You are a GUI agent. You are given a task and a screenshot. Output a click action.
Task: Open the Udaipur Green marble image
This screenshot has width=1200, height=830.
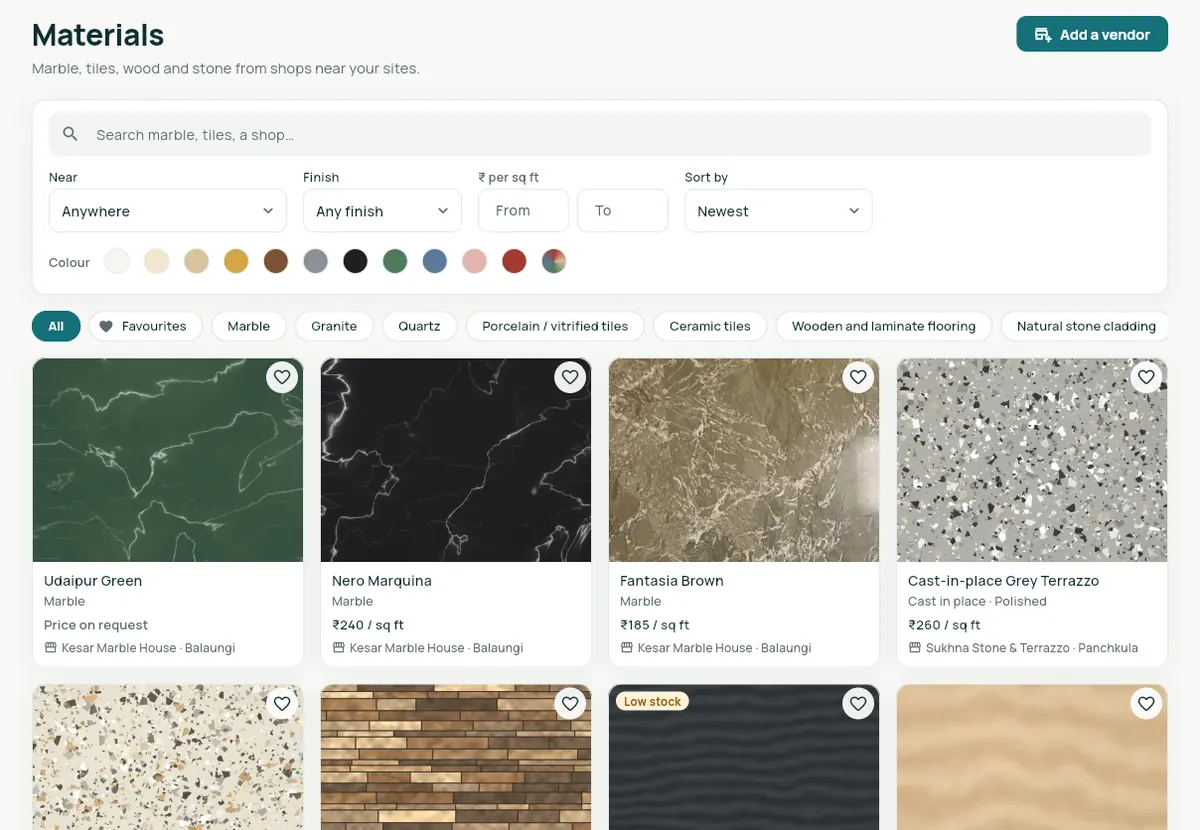pos(168,460)
